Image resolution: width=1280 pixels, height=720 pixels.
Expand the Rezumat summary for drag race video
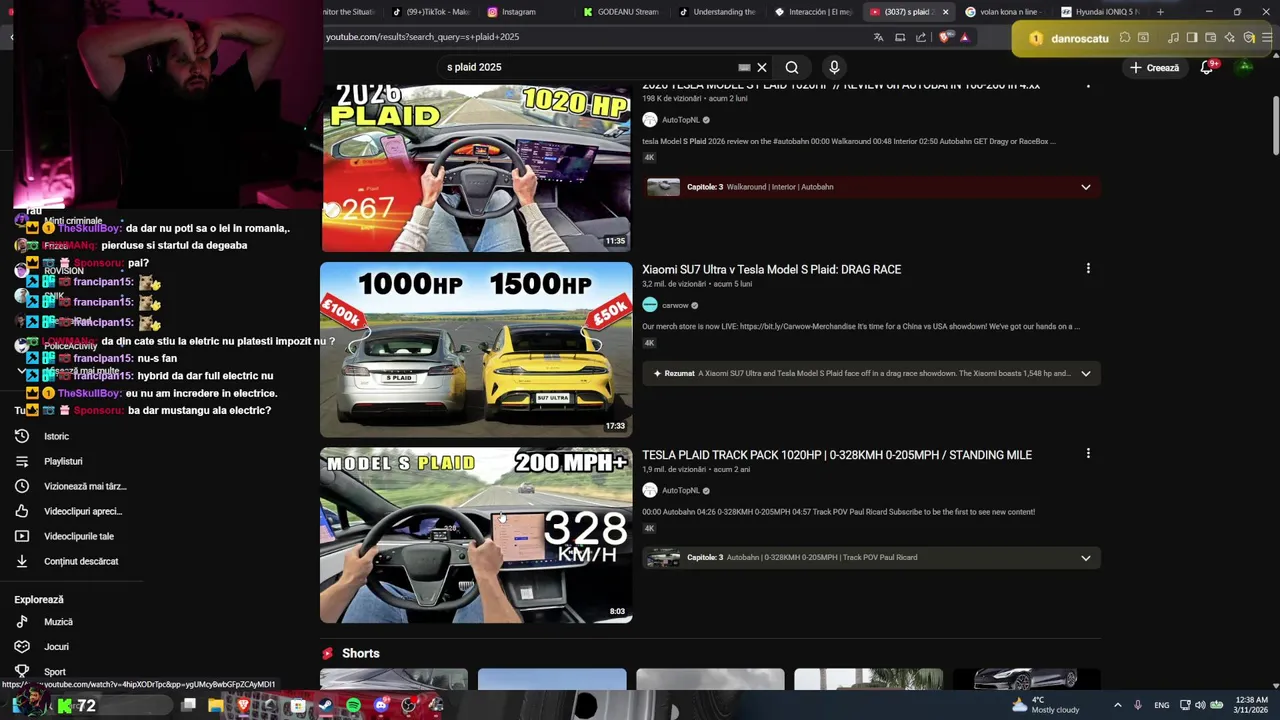[1085, 373]
